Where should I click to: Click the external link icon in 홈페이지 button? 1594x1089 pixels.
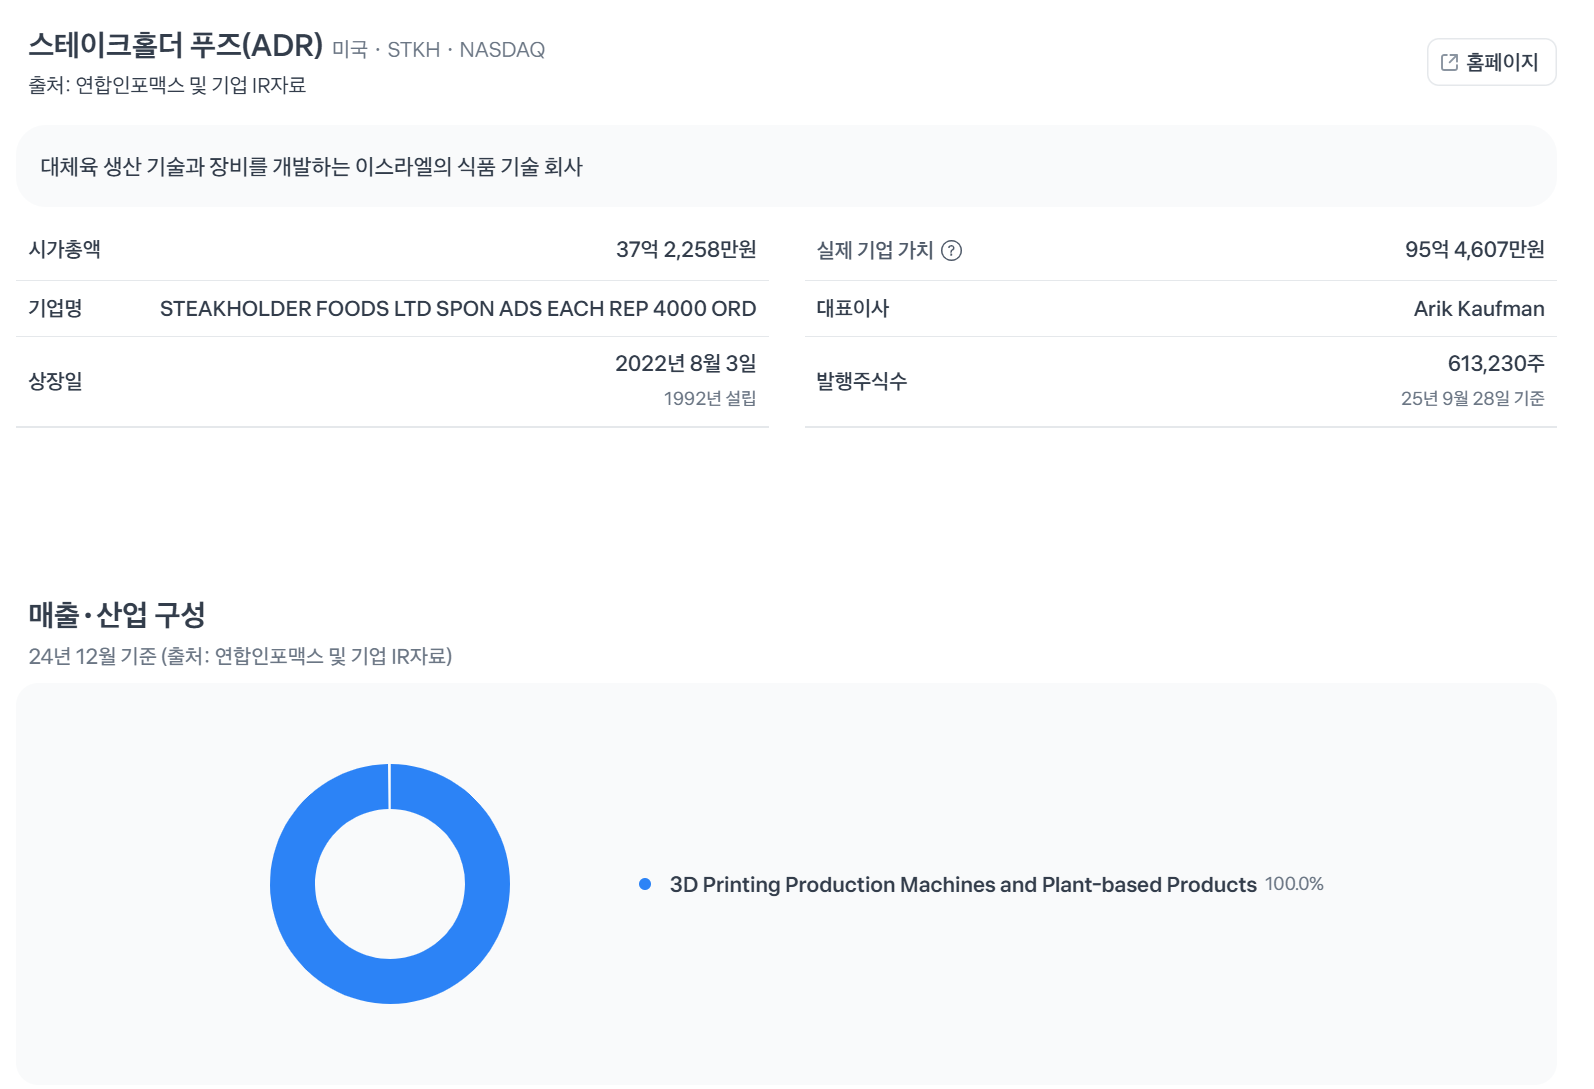click(1449, 62)
